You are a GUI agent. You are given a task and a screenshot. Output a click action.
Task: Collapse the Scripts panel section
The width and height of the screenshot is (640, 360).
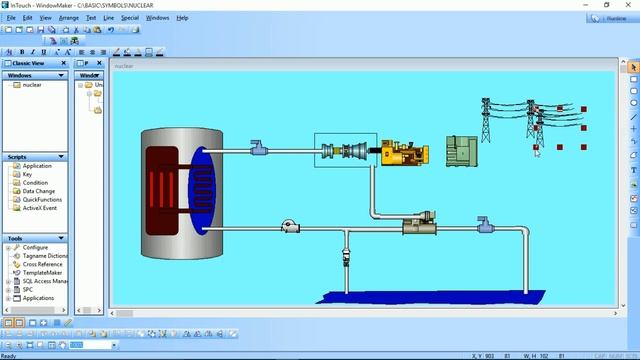coord(61,157)
